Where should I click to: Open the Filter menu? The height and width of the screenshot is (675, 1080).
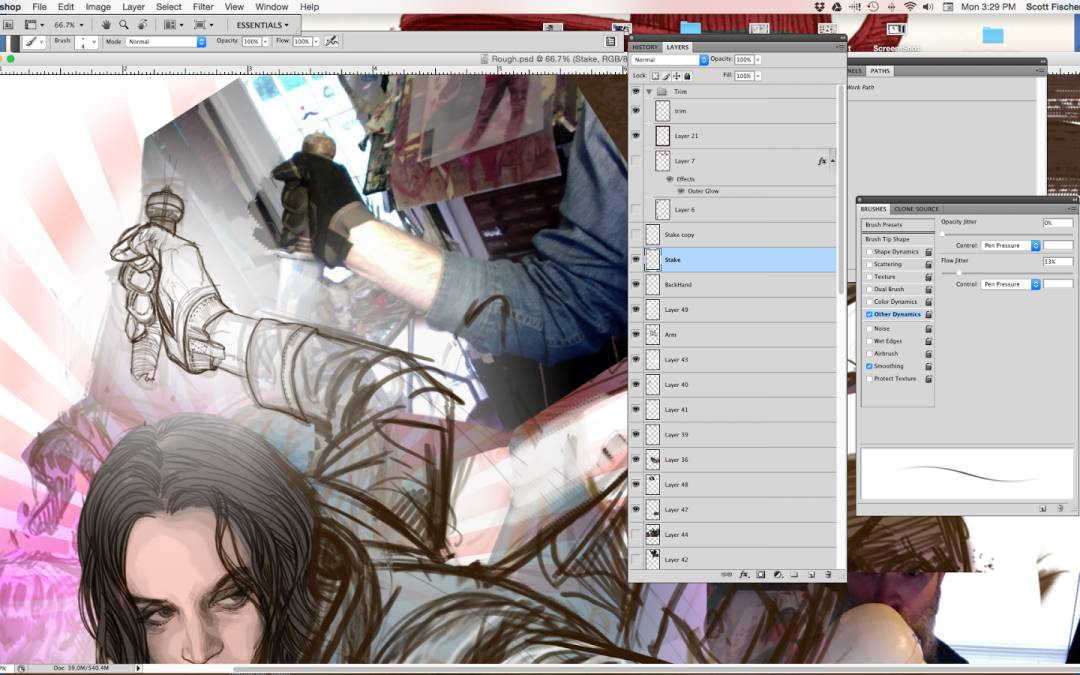(x=203, y=7)
